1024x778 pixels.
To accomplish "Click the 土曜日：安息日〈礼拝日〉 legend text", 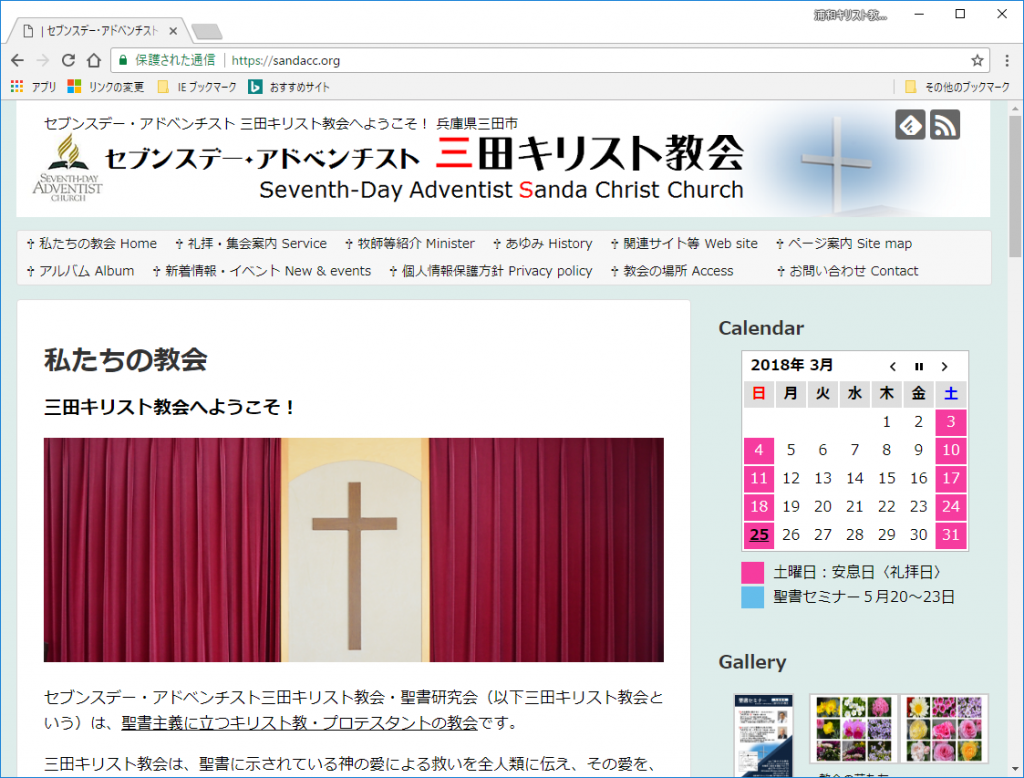I will (858, 573).
